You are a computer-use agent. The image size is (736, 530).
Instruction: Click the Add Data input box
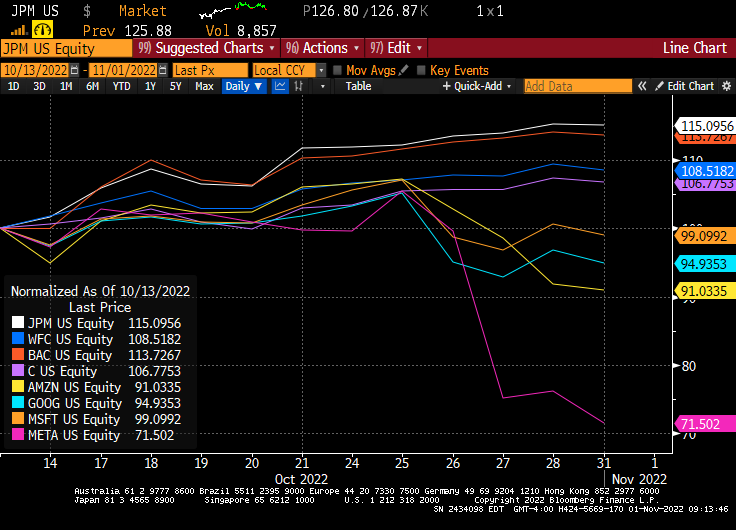pos(578,86)
